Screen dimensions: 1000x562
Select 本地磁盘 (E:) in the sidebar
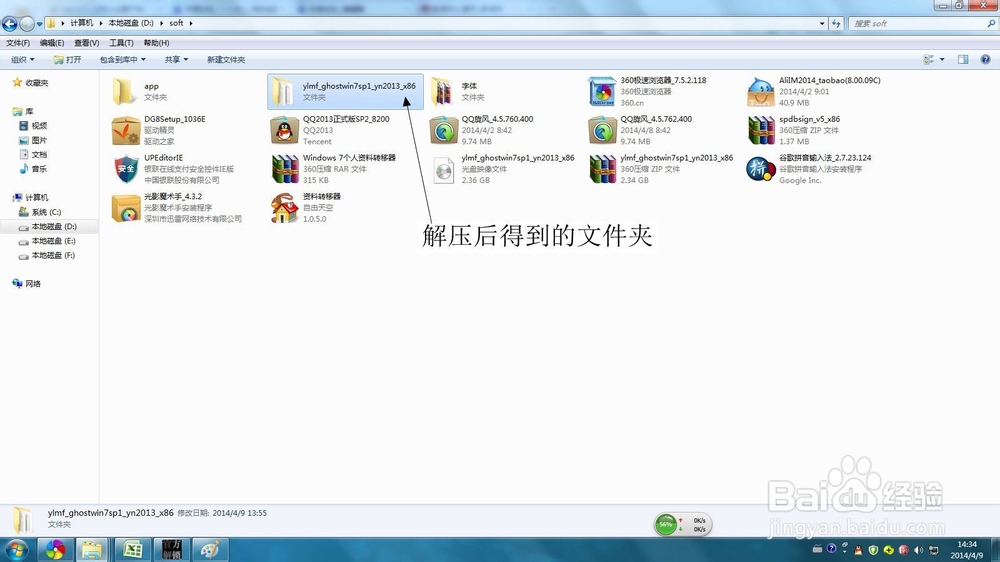click(x=54, y=241)
